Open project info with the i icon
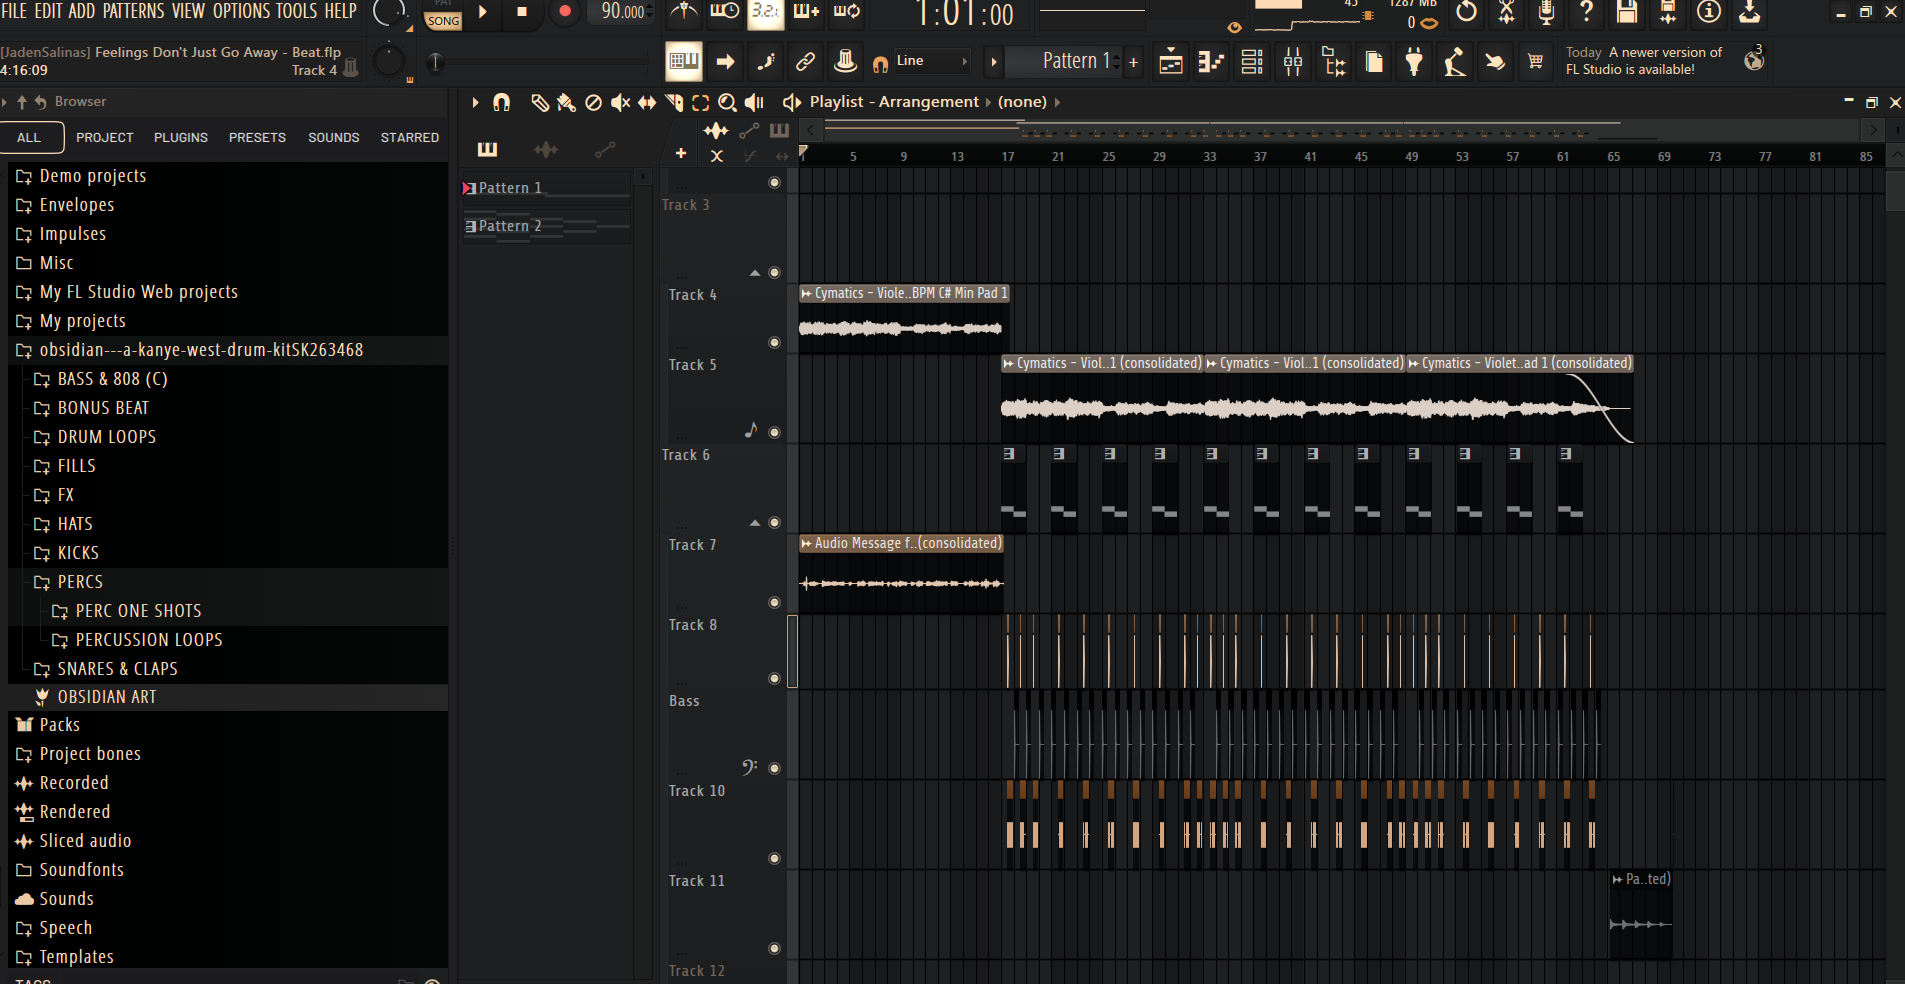Viewport: 1905px width, 984px height. pos(1709,12)
